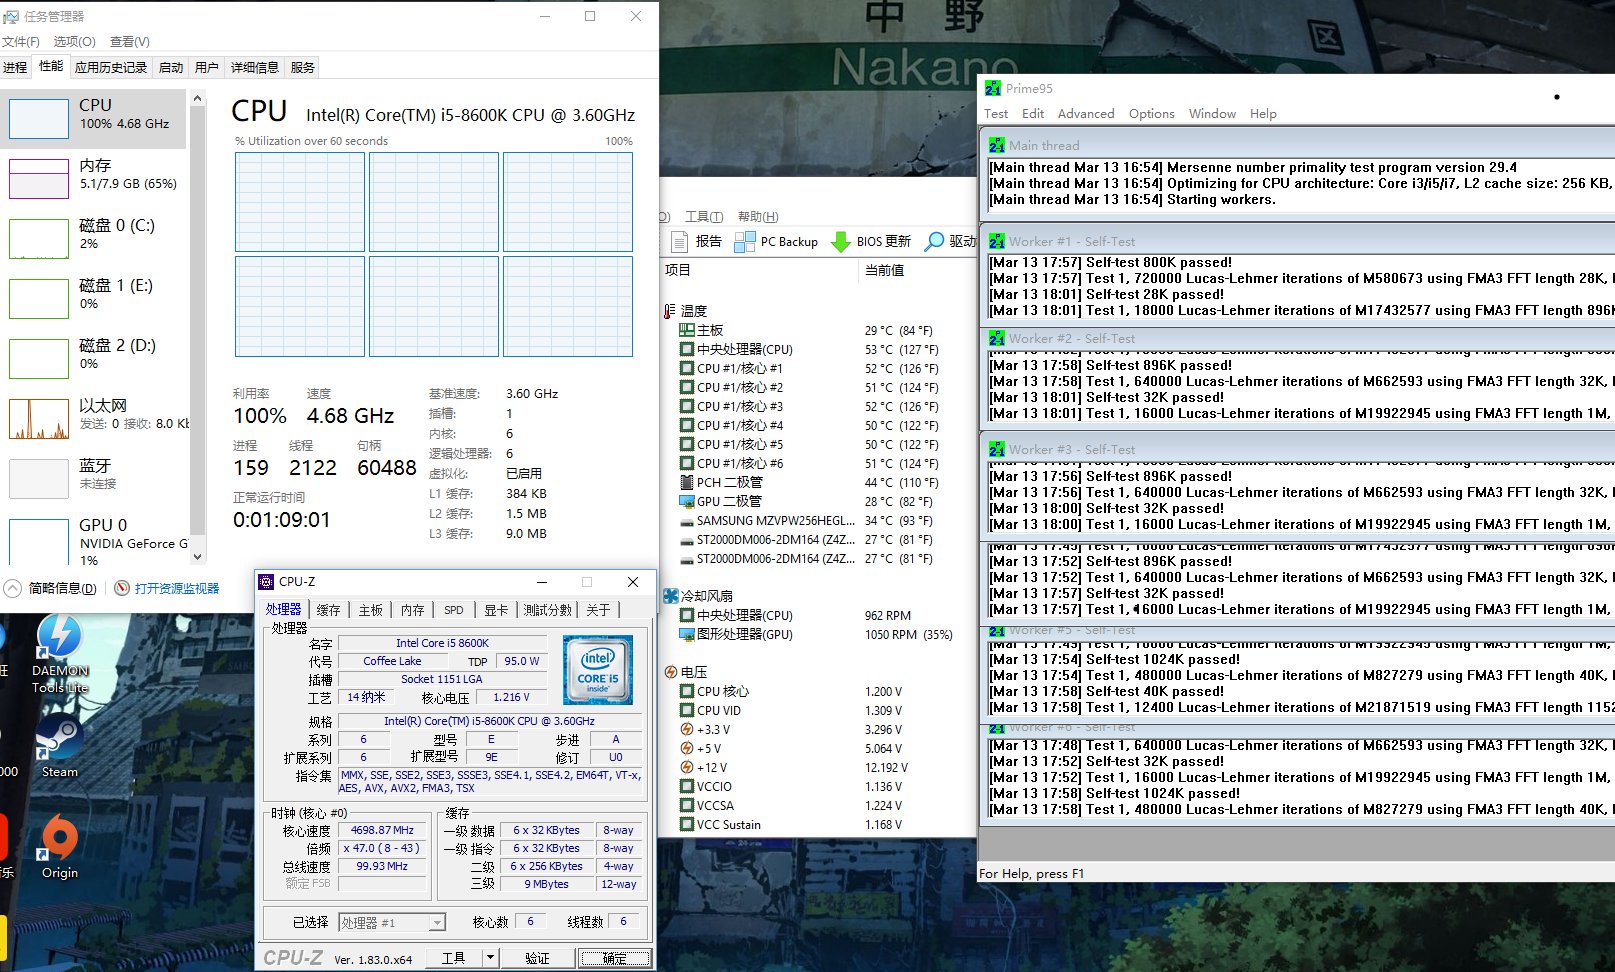Open the Options menu in Prime95
The height and width of the screenshot is (972, 1615).
point(1152,113)
